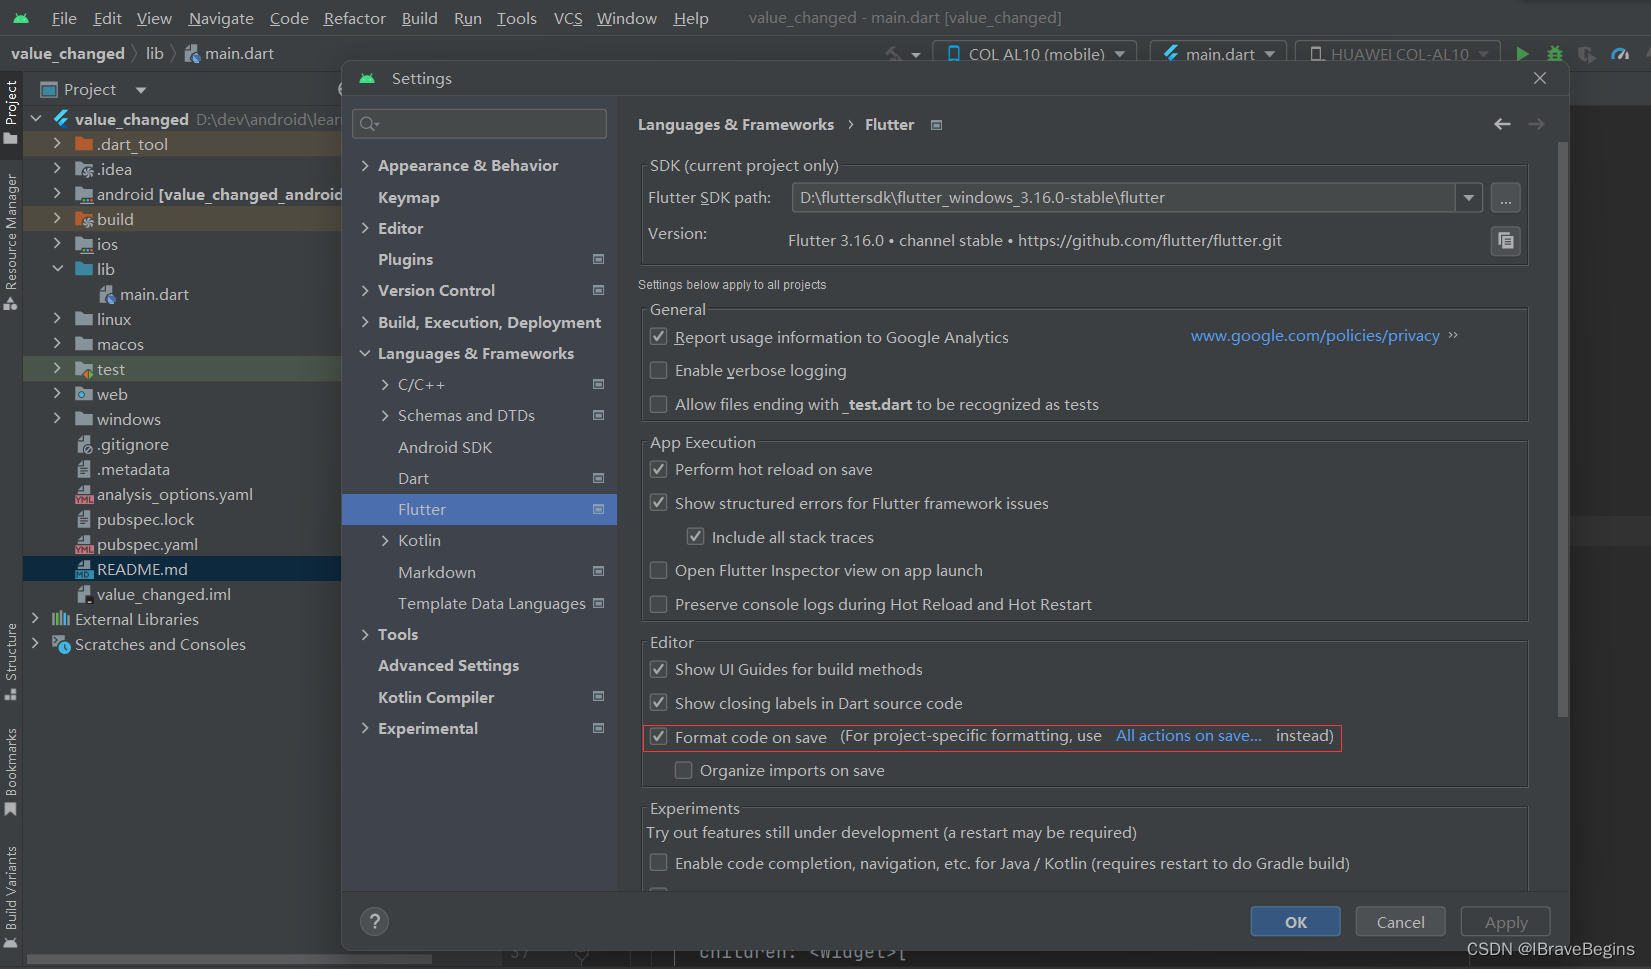
Task: Click the project-level icon beside Experimental
Action: pyautogui.click(x=598, y=728)
